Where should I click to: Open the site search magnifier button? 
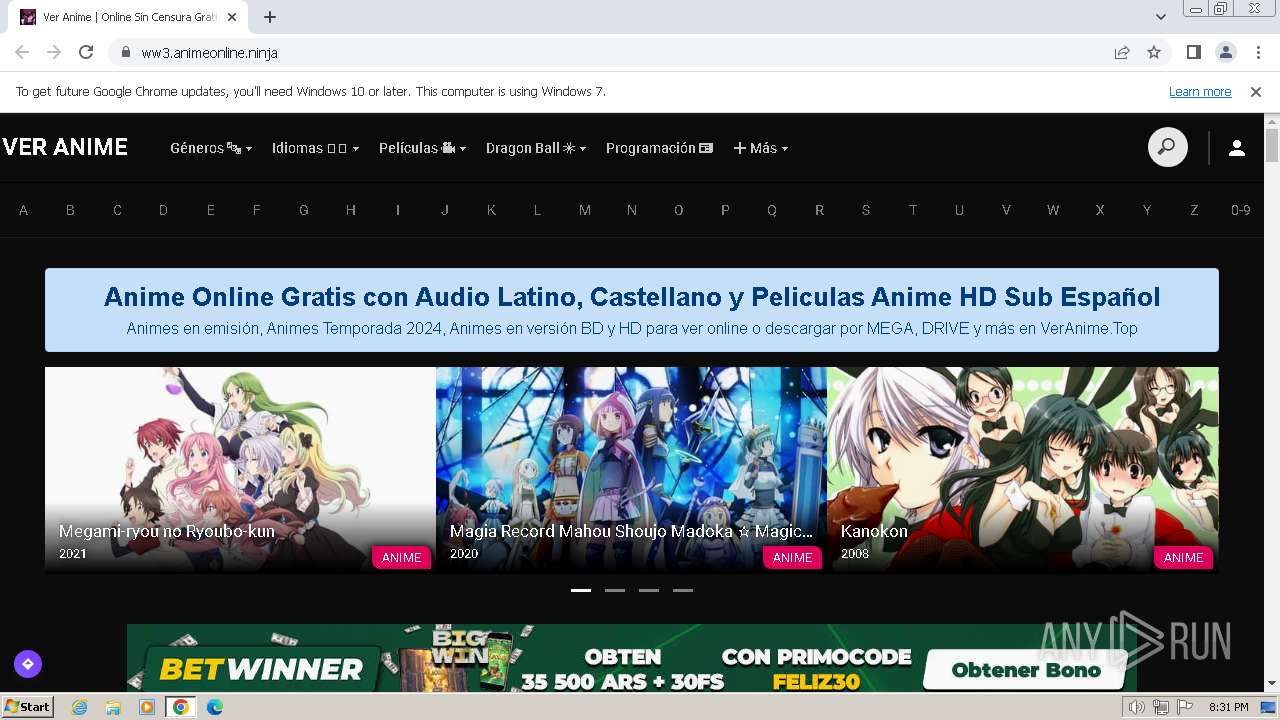point(1167,147)
